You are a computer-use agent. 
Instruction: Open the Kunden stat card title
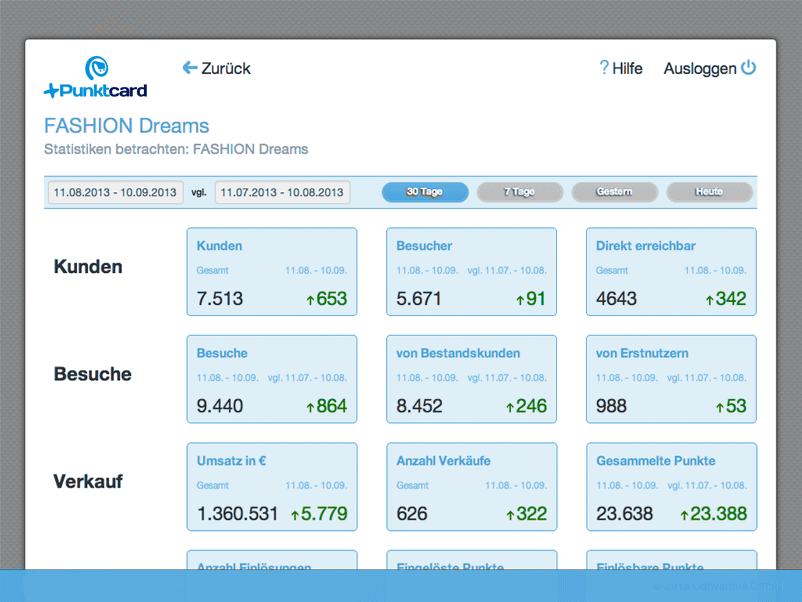219,246
